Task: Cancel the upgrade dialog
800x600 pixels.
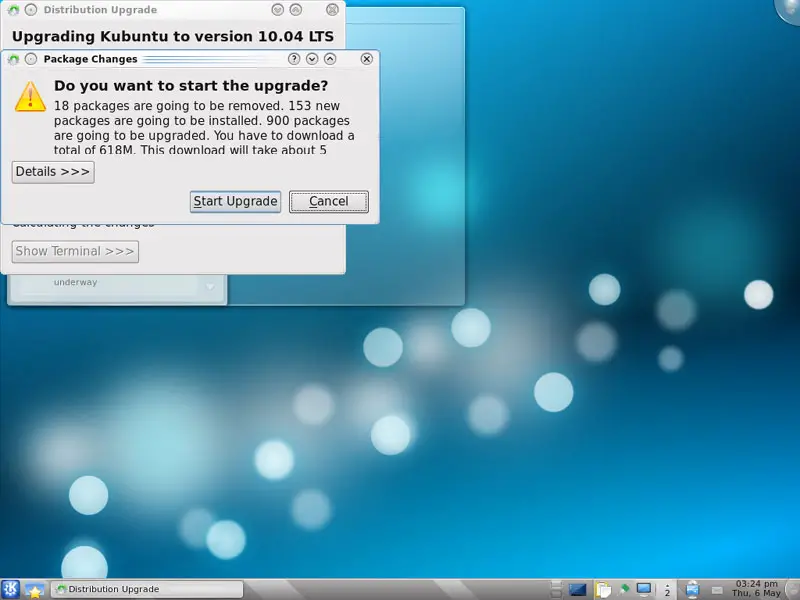Action: point(329,202)
